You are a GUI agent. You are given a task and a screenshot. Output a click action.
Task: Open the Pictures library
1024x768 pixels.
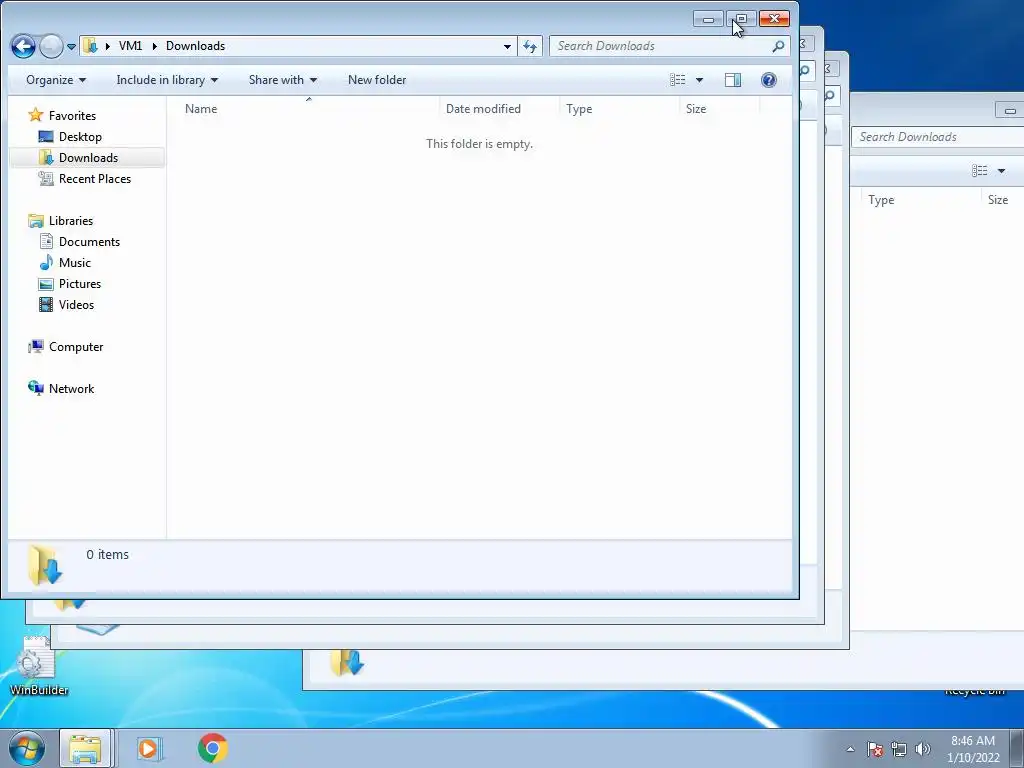80,283
